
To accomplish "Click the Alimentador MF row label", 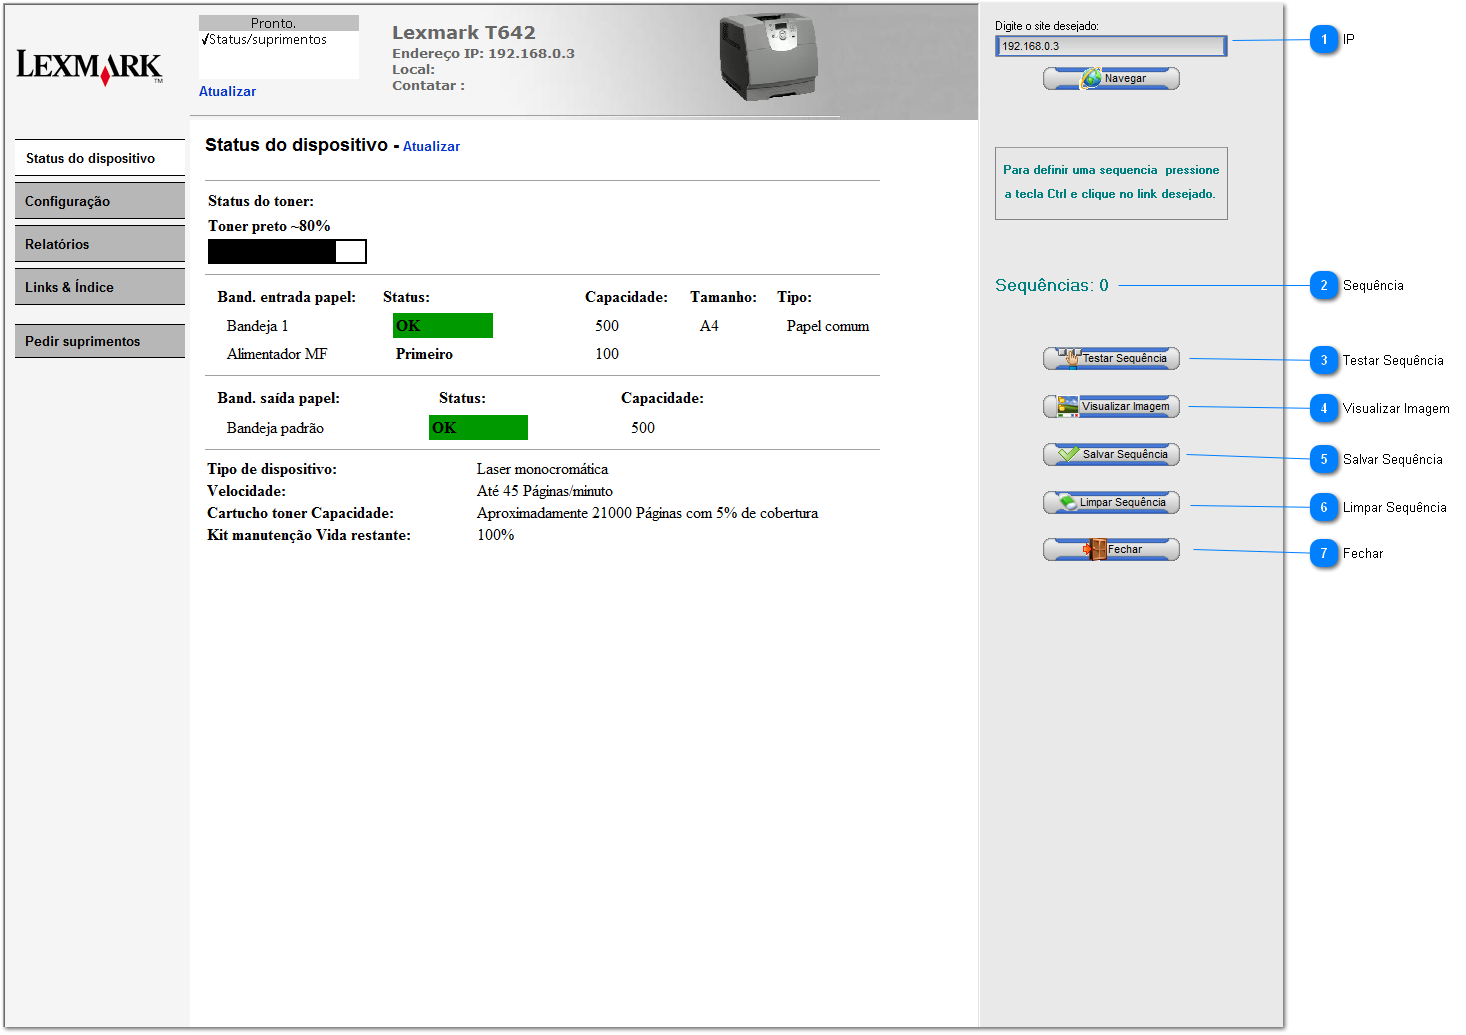I will tap(277, 354).
